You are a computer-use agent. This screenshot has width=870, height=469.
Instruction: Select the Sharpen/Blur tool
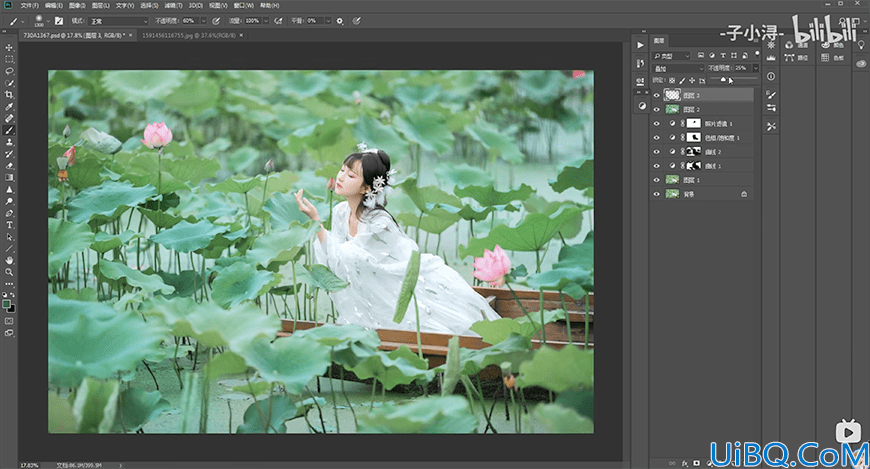9,189
